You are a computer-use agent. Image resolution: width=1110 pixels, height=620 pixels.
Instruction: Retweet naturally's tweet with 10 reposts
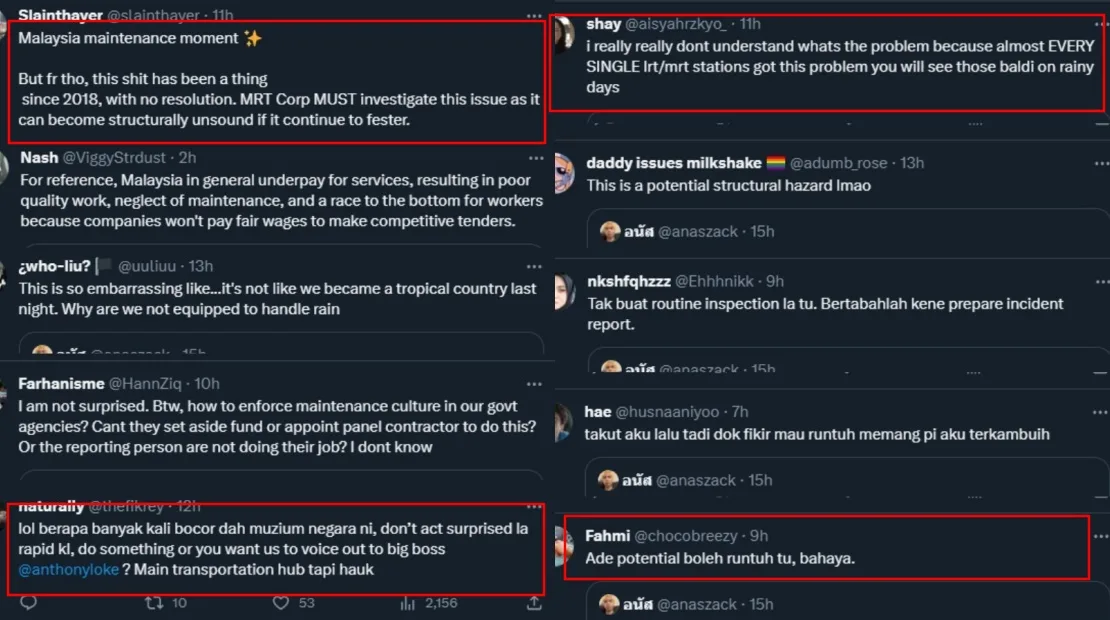tap(155, 603)
